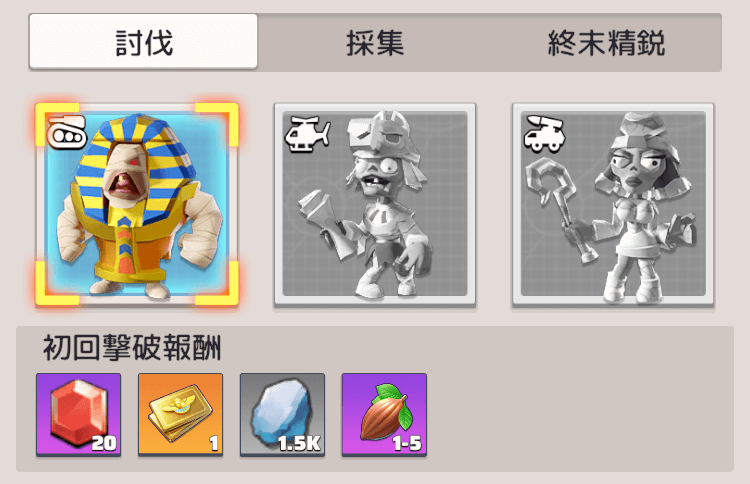Tap the tank type icon
The image size is (750, 484).
click(66, 132)
